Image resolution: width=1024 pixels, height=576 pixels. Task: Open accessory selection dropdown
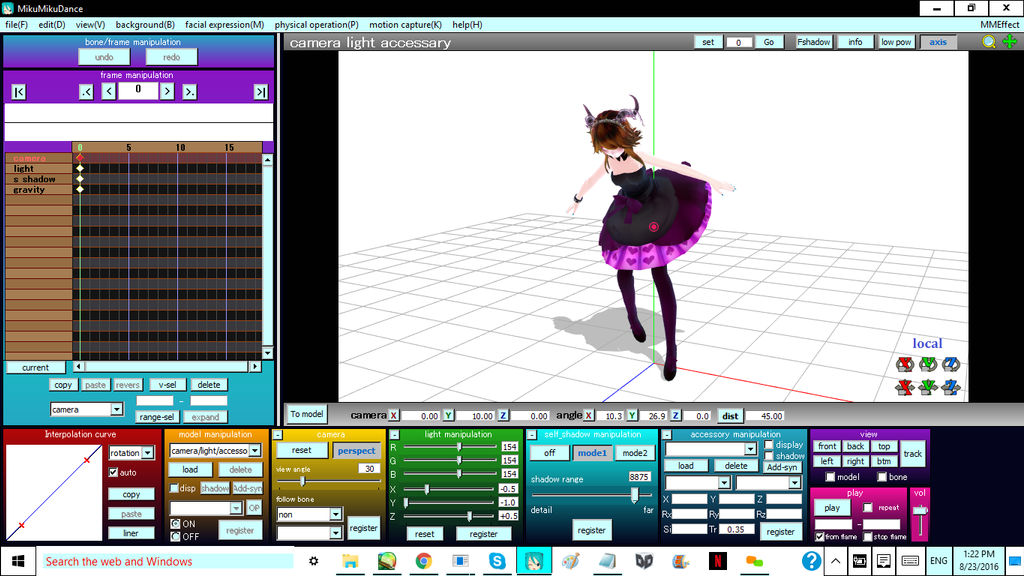point(750,449)
